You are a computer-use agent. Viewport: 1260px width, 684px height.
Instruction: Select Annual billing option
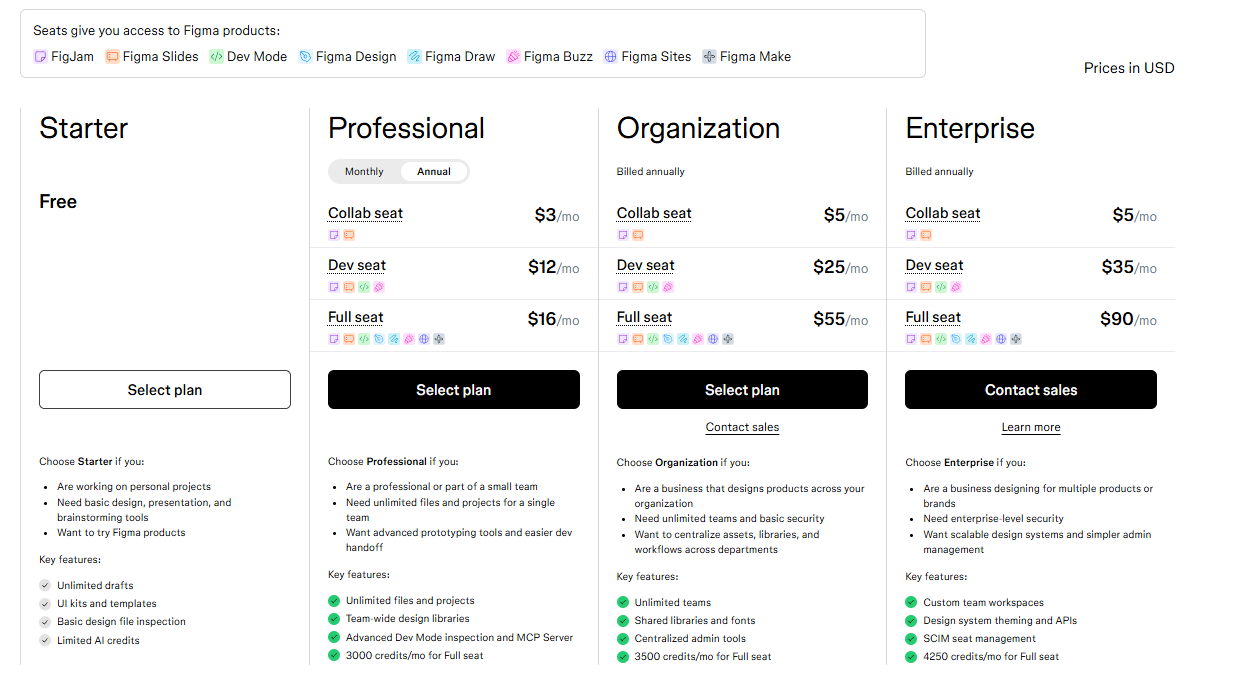434,172
